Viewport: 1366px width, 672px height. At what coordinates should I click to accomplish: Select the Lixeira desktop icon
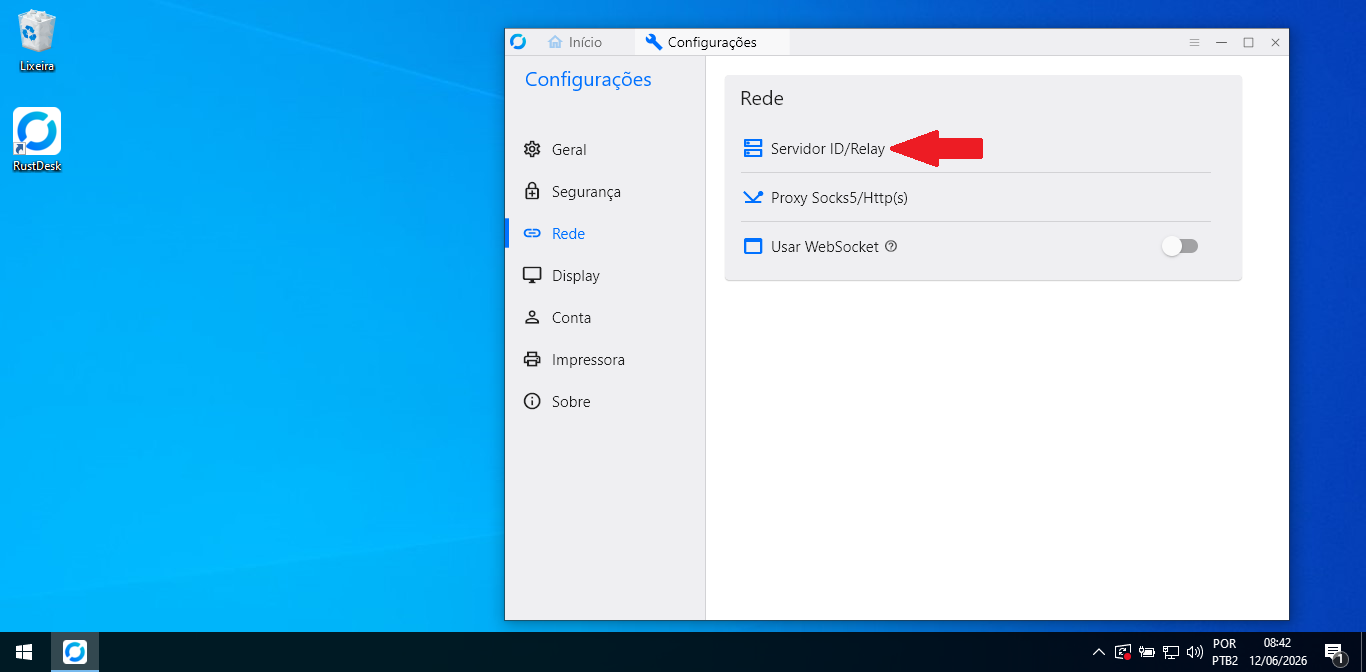37,41
